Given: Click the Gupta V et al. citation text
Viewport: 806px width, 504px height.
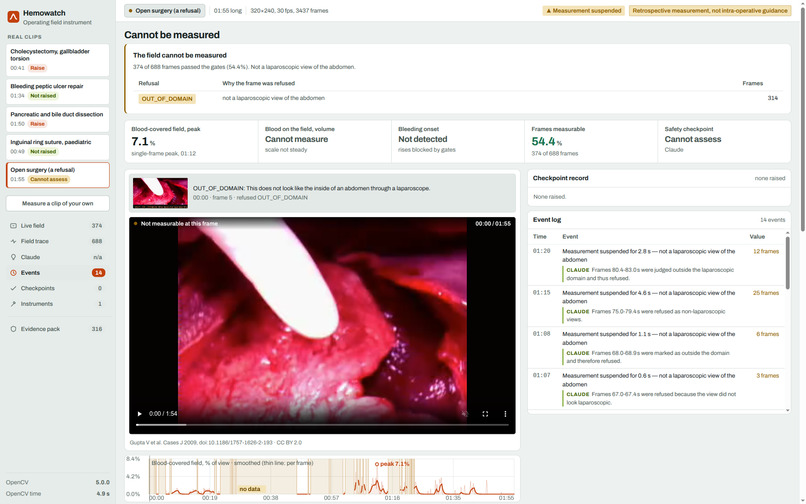Looking at the screenshot, I should point(216,442).
